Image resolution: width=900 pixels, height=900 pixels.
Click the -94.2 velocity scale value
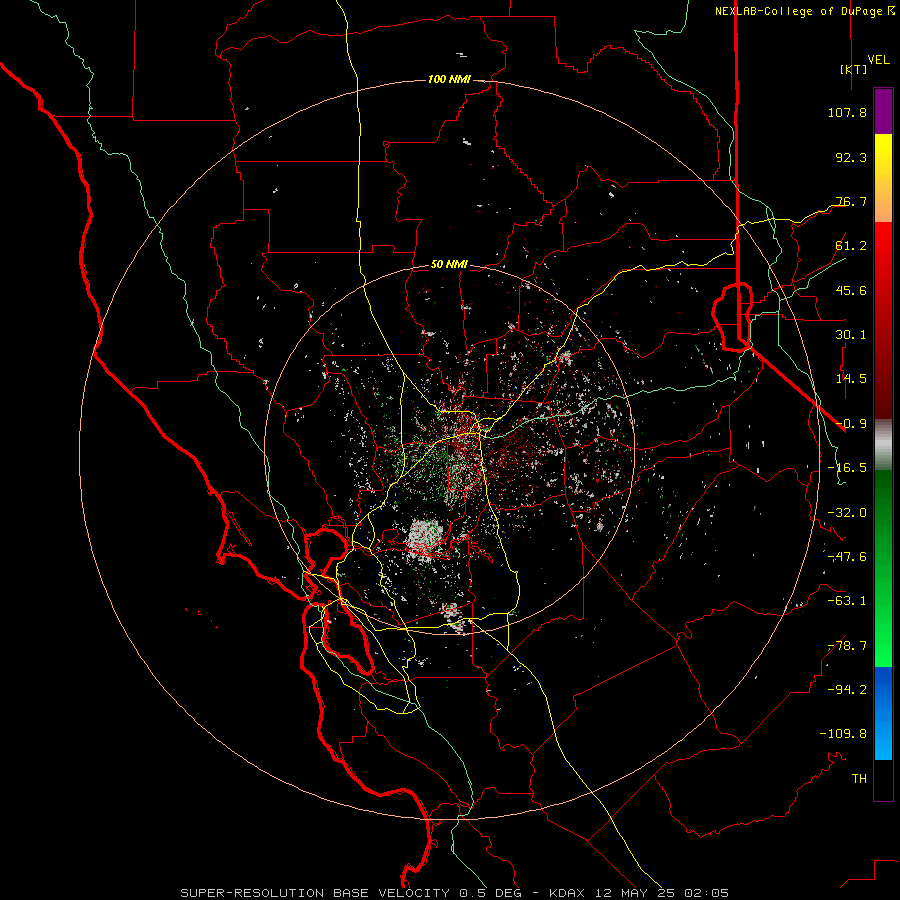[x=847, y=690]
